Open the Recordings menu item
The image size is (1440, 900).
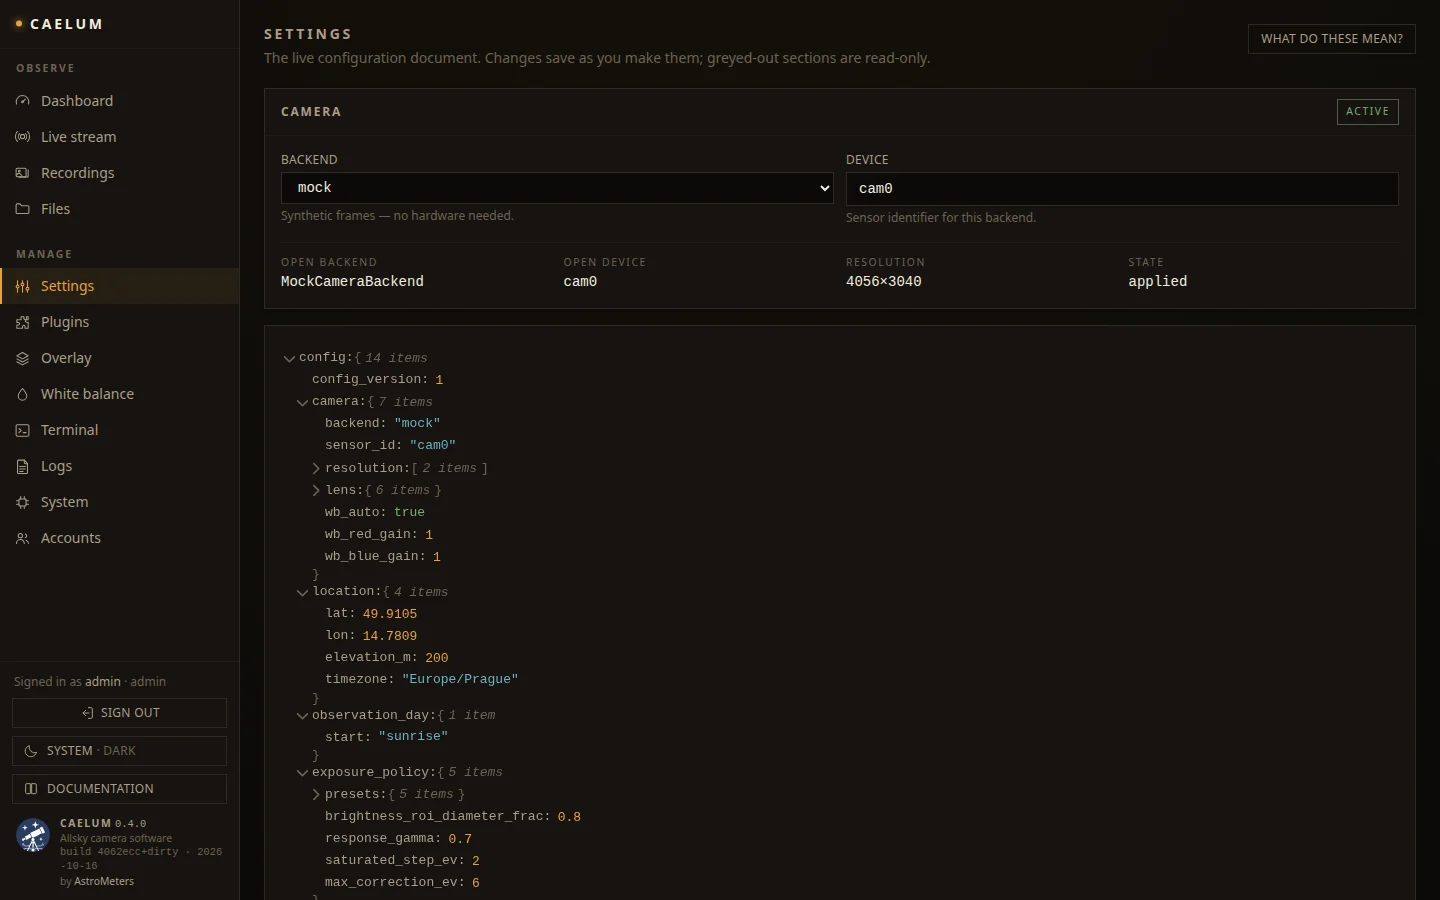[119, 173]
